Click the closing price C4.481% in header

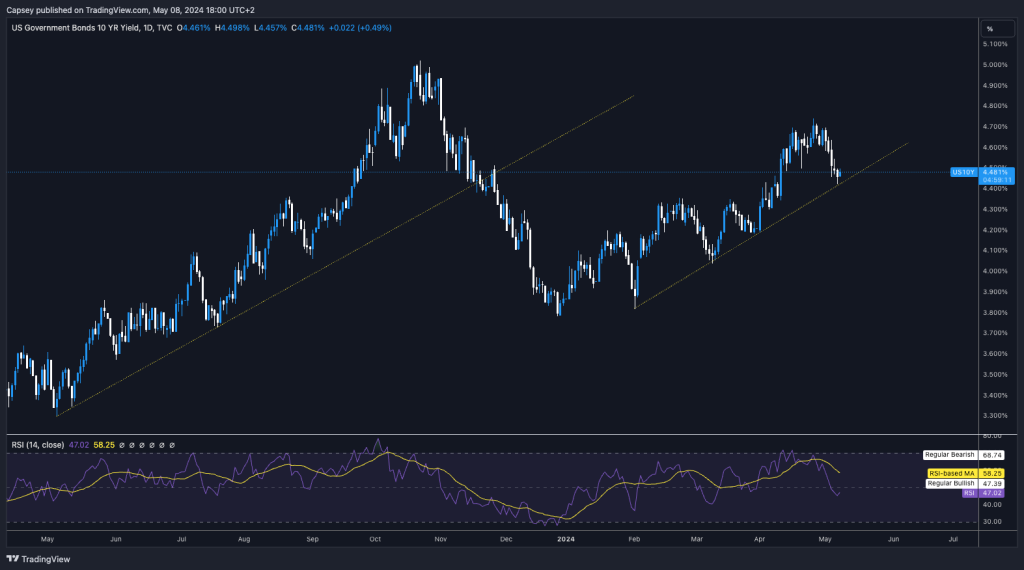click(x=311, y=28)
